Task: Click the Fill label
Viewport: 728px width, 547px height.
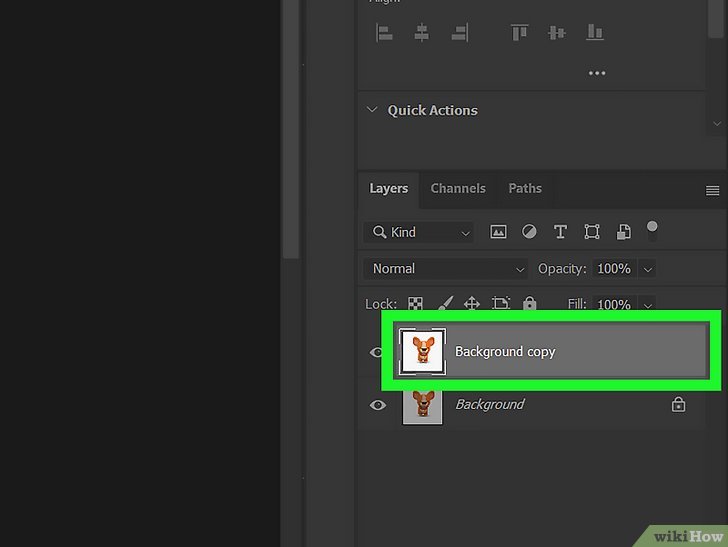Action: pos(577,304)
